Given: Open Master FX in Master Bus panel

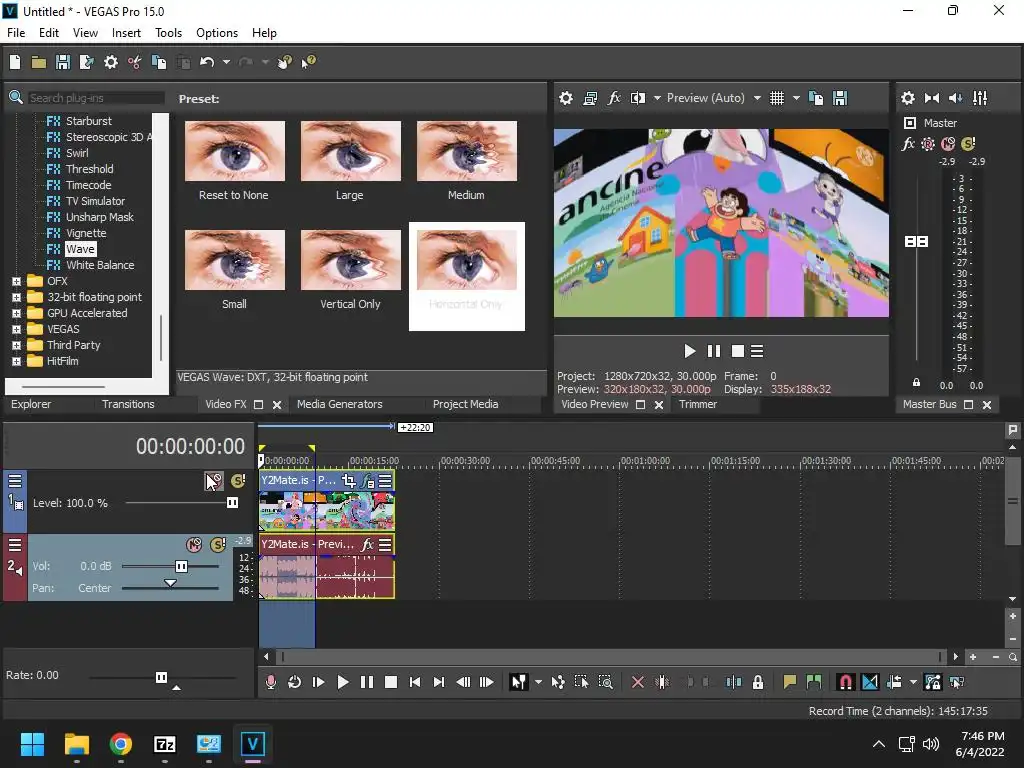Looking at the screenshot, I should coord(908,144).
